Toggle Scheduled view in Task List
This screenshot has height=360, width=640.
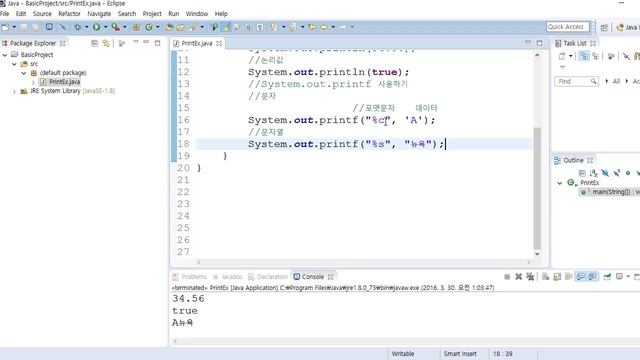pyautogui.click(x=596, y=56)
